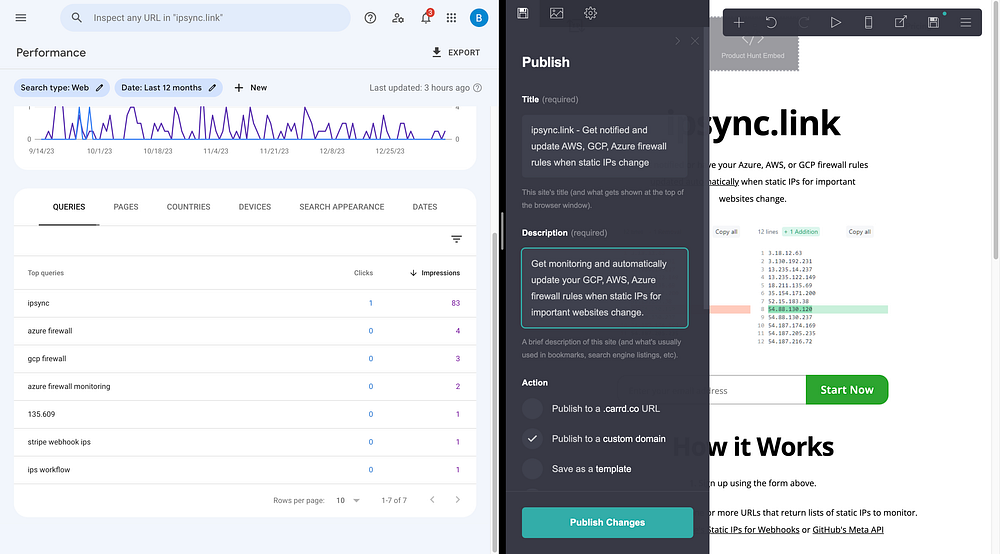Open the Carrd publish save panel icon
This screenshot has width=1000, height=554.
pos(523,13)
